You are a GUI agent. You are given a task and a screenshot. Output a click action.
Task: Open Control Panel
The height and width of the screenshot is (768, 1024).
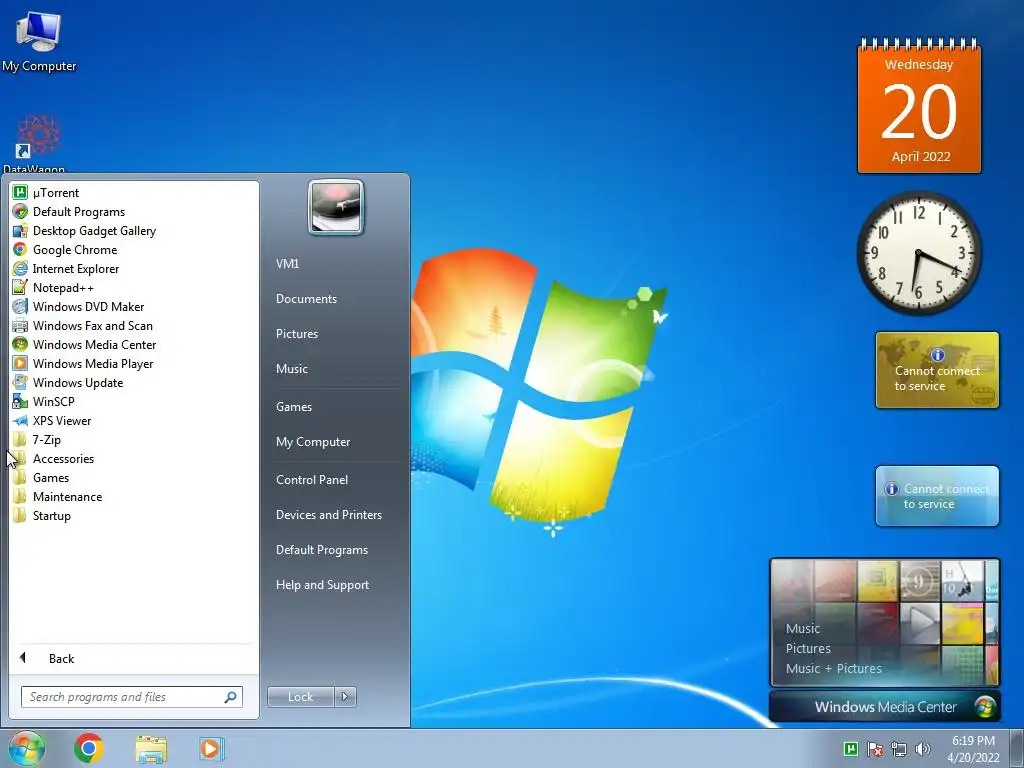(x=312, y=480)
